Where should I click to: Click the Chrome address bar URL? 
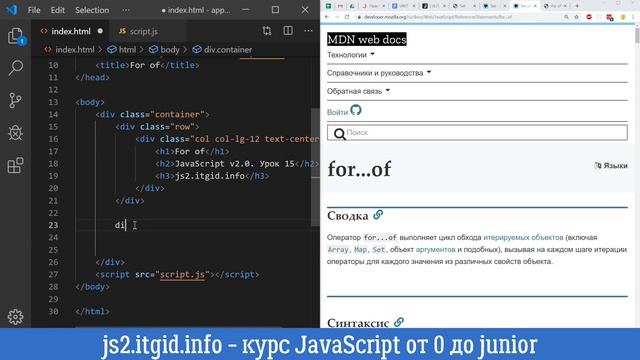438,17
